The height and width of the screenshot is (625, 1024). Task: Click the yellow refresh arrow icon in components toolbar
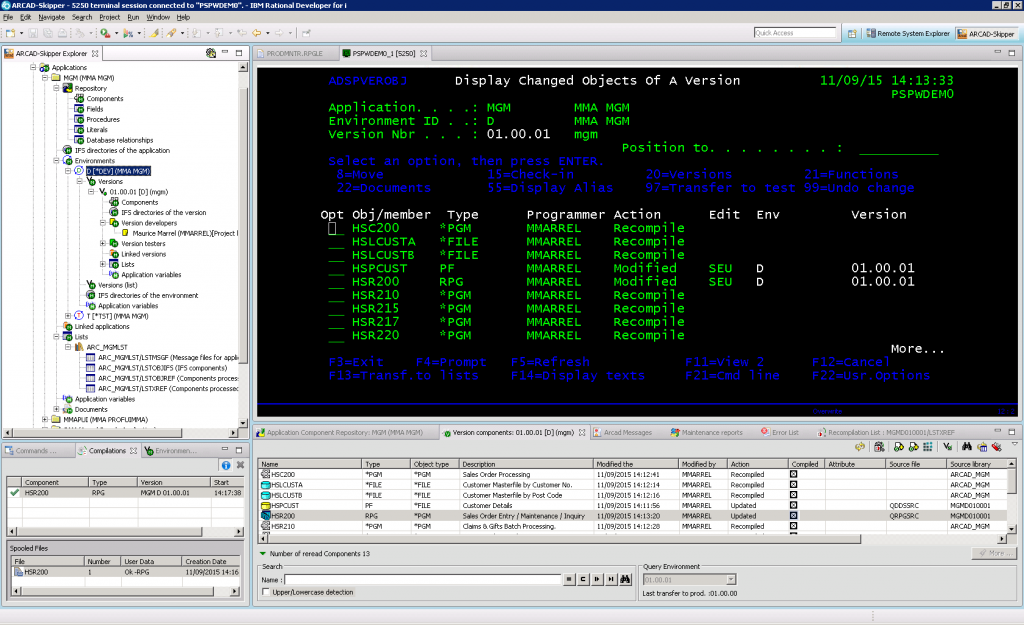tap(859, 447)
